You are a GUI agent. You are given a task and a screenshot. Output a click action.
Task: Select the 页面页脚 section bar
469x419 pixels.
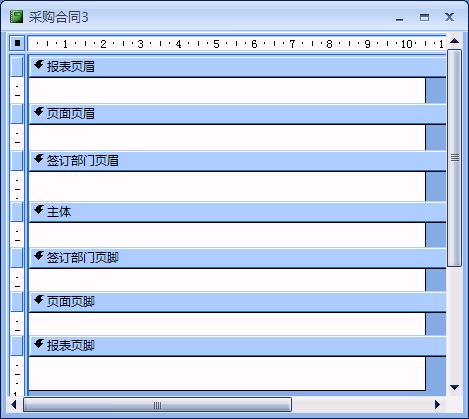click(237, 302)
